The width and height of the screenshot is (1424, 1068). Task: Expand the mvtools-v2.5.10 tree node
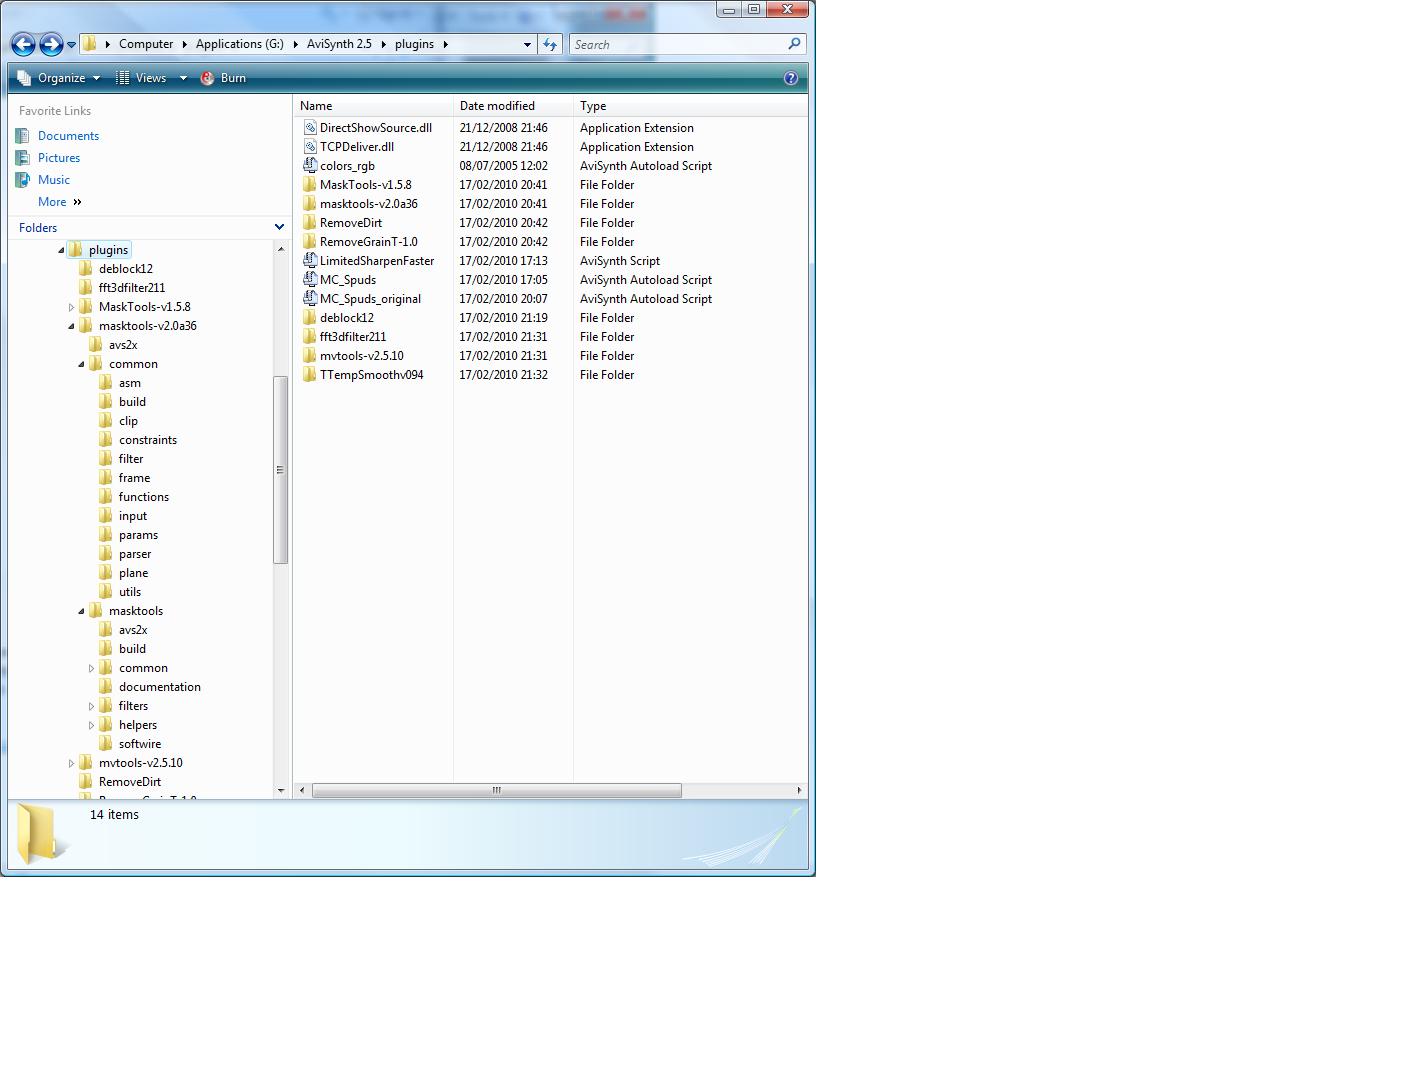(x=71, y=763)
